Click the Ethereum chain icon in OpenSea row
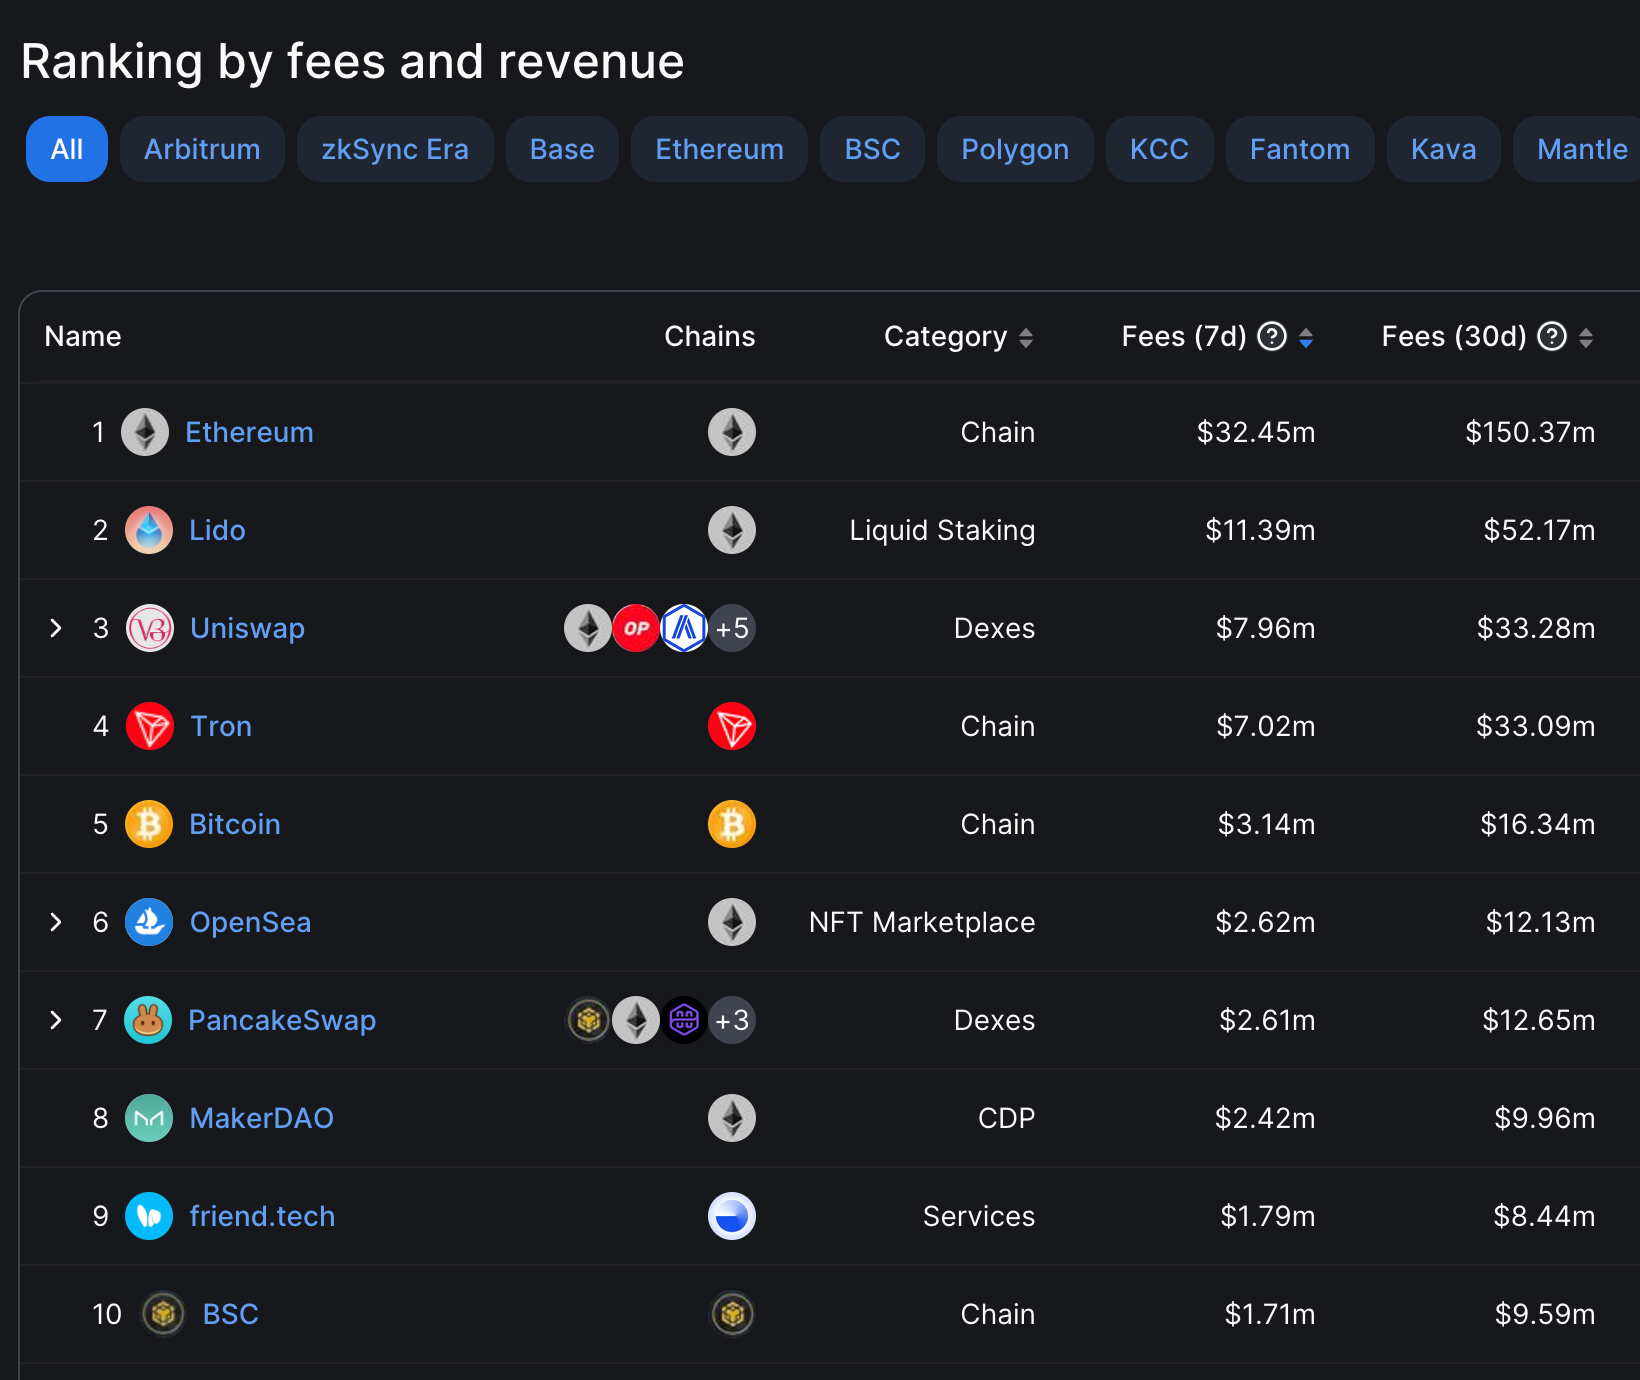This screenshot has width=1640, height=1380. (732, 922)
